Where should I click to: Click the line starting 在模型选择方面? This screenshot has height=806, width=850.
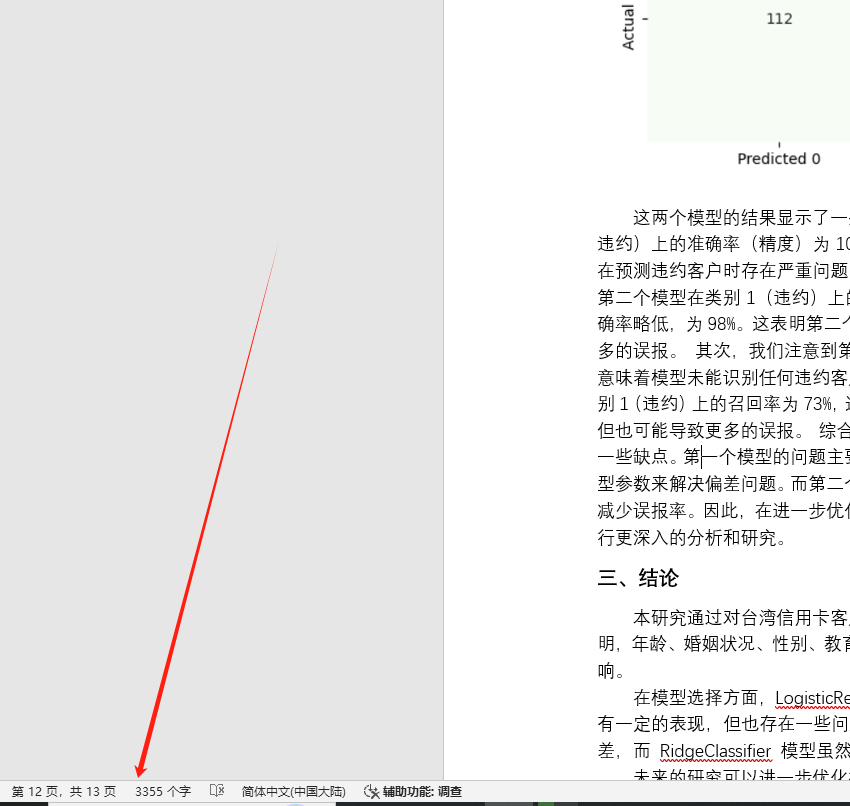[x=741, y=698]
